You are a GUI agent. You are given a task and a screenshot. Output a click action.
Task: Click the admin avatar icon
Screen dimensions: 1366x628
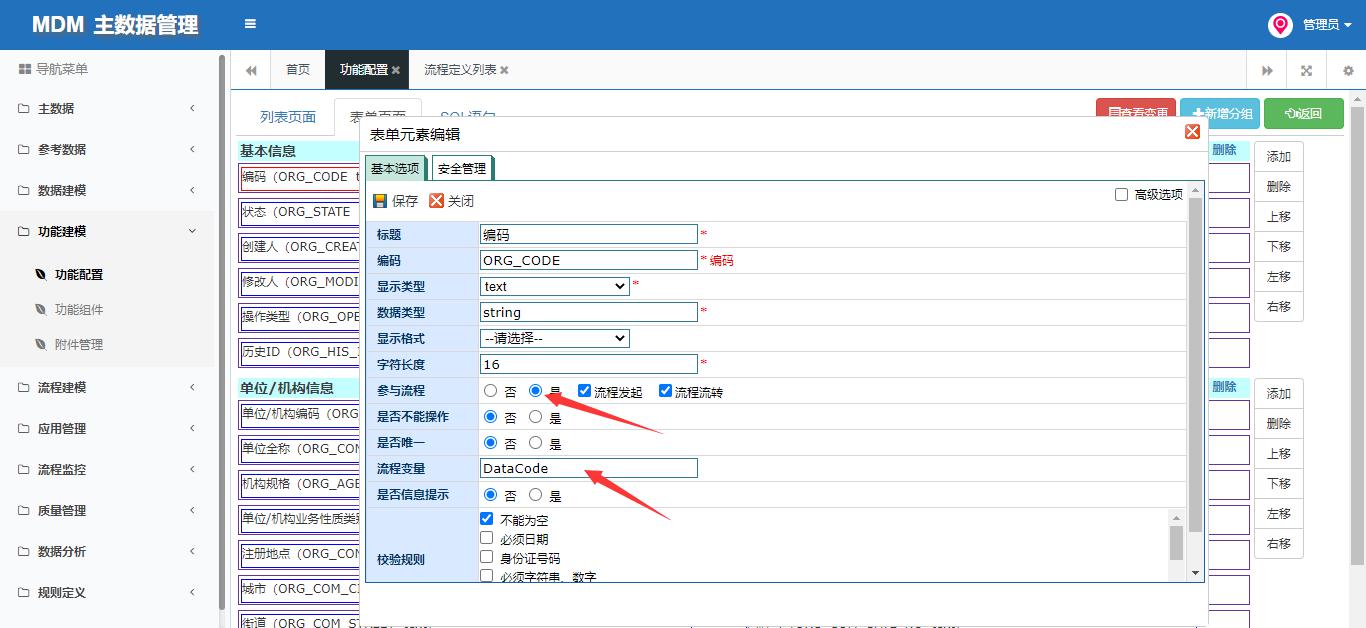click(1280, 25)
